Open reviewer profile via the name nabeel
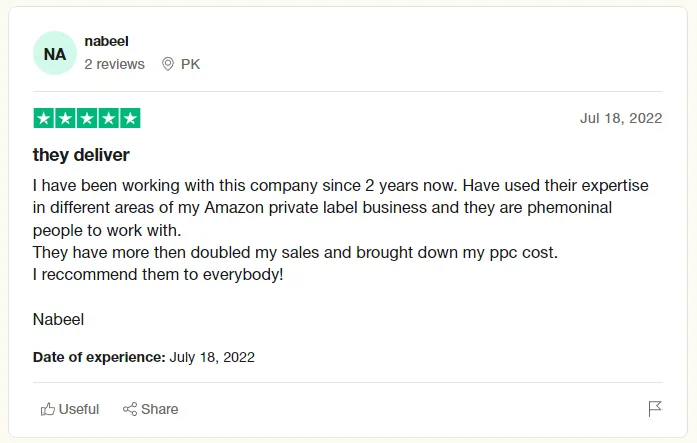The width and height of the screenshot is (697, 443). click(106, 41)
